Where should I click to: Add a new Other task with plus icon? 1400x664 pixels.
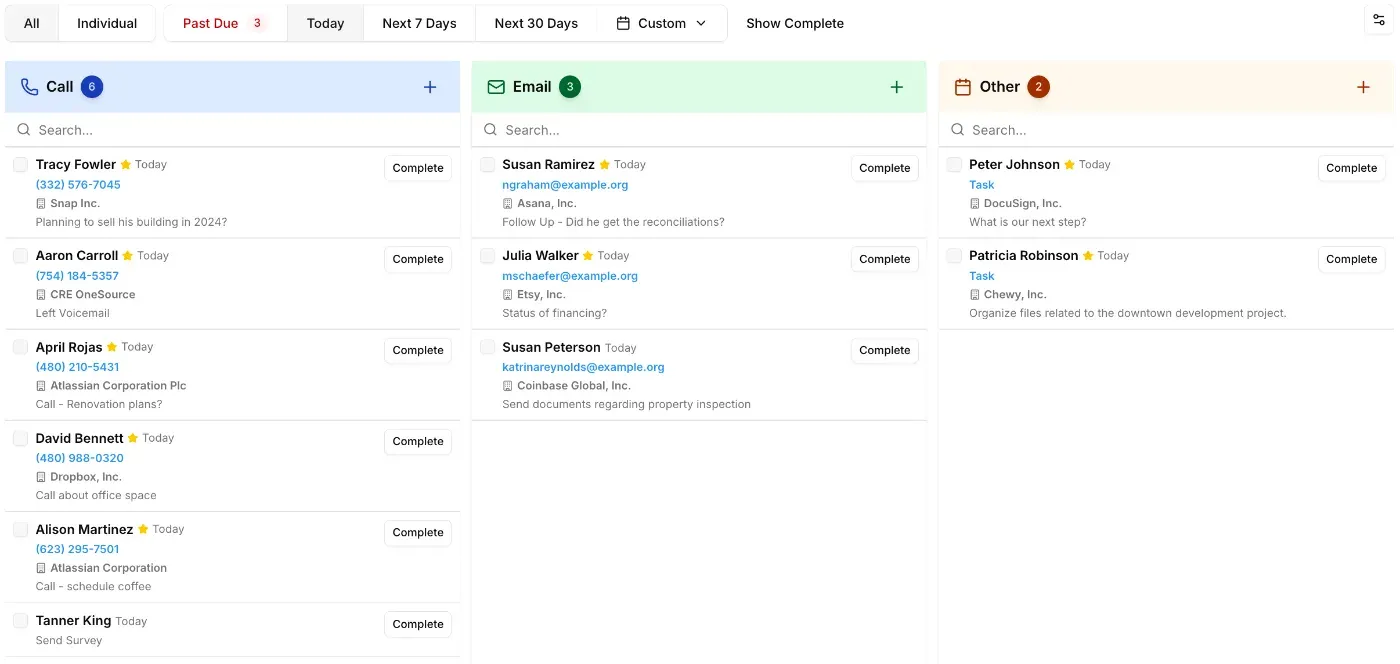pyautogui.click(x=1363, y=87)
